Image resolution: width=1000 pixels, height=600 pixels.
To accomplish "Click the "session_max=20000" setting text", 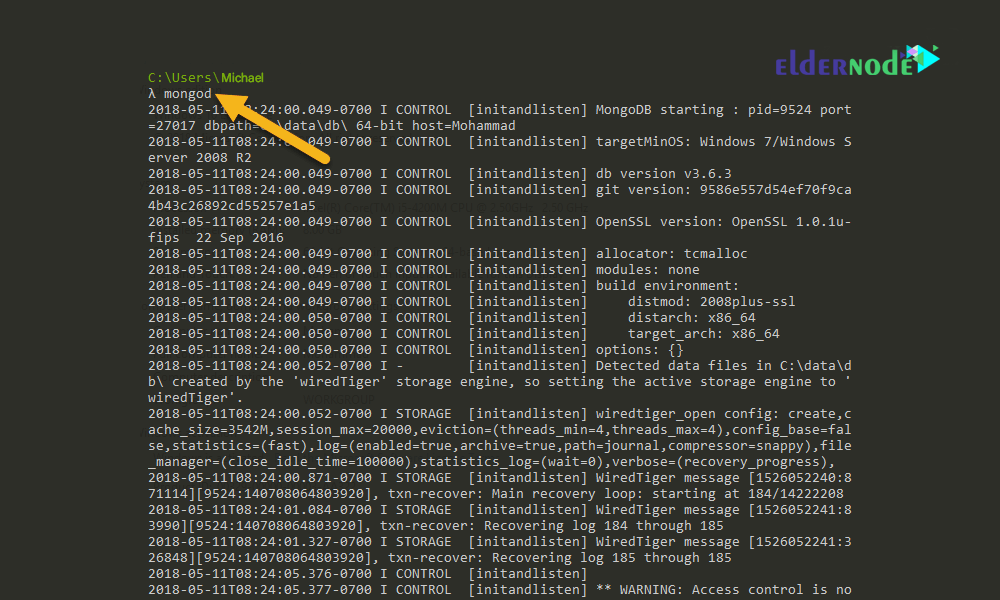I will pyautogui.click(x=344, y=430).
